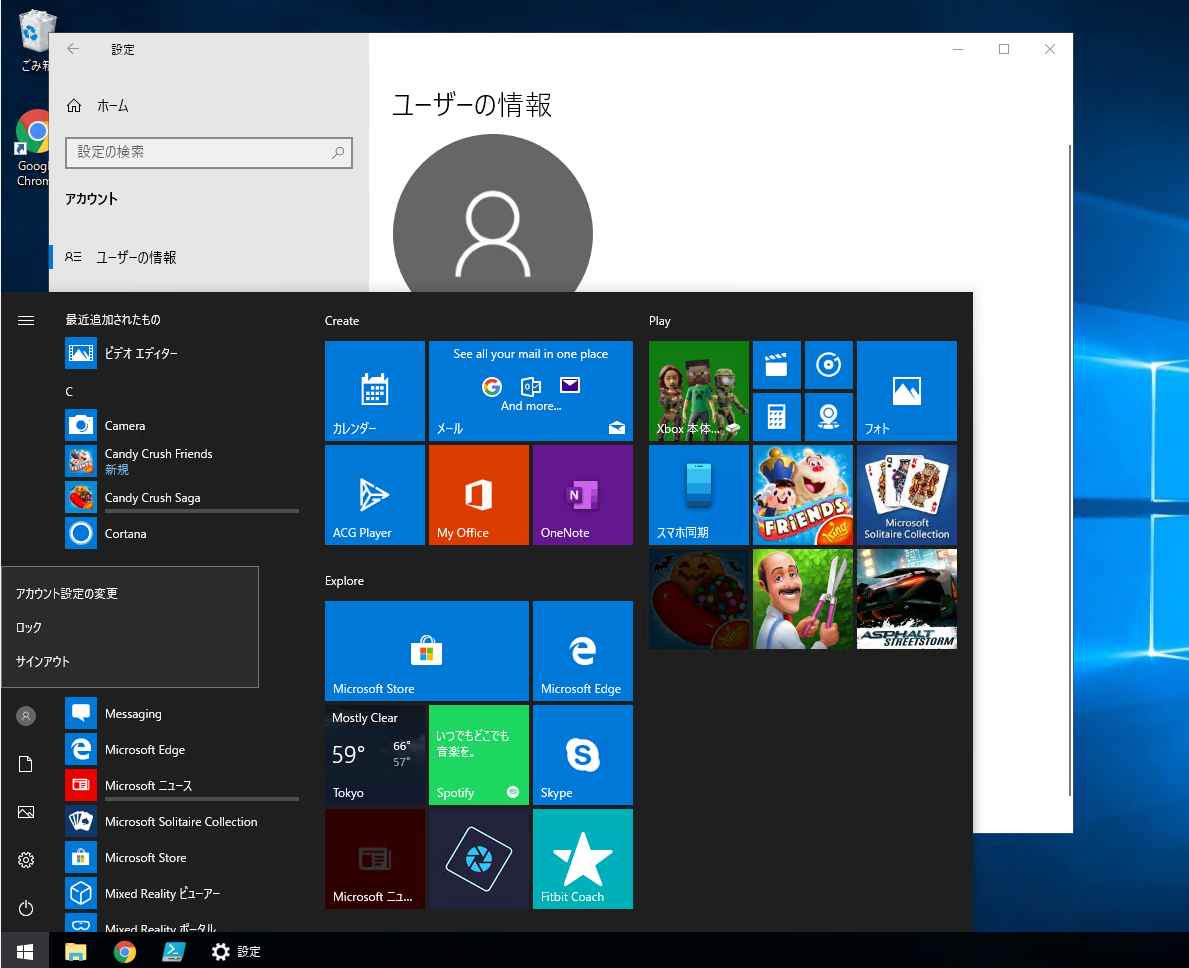Screen dimensions: 1189x968
Task: Click the "Explore" tile group header
Action: (x=344, y=581)
